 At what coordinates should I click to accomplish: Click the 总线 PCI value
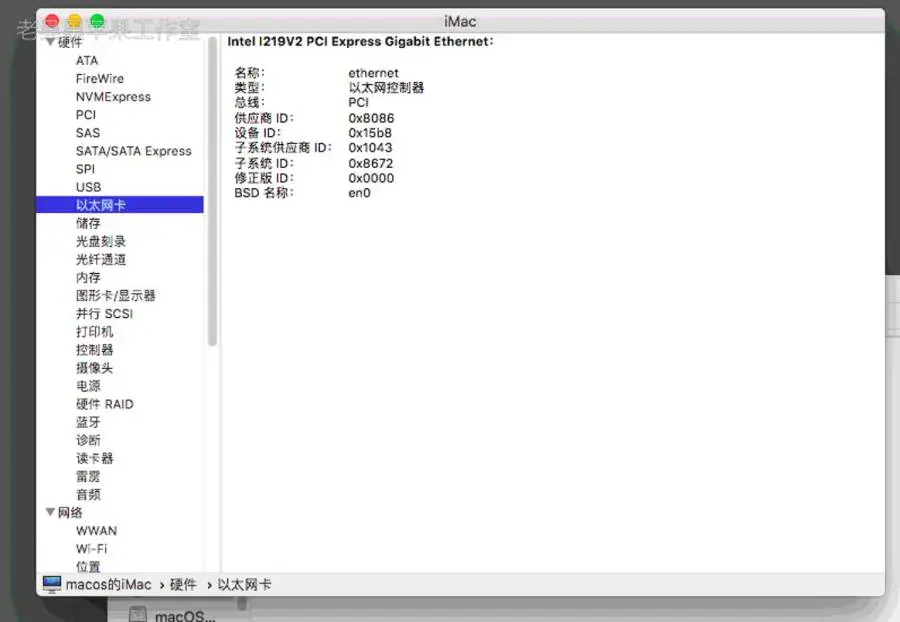358,103
